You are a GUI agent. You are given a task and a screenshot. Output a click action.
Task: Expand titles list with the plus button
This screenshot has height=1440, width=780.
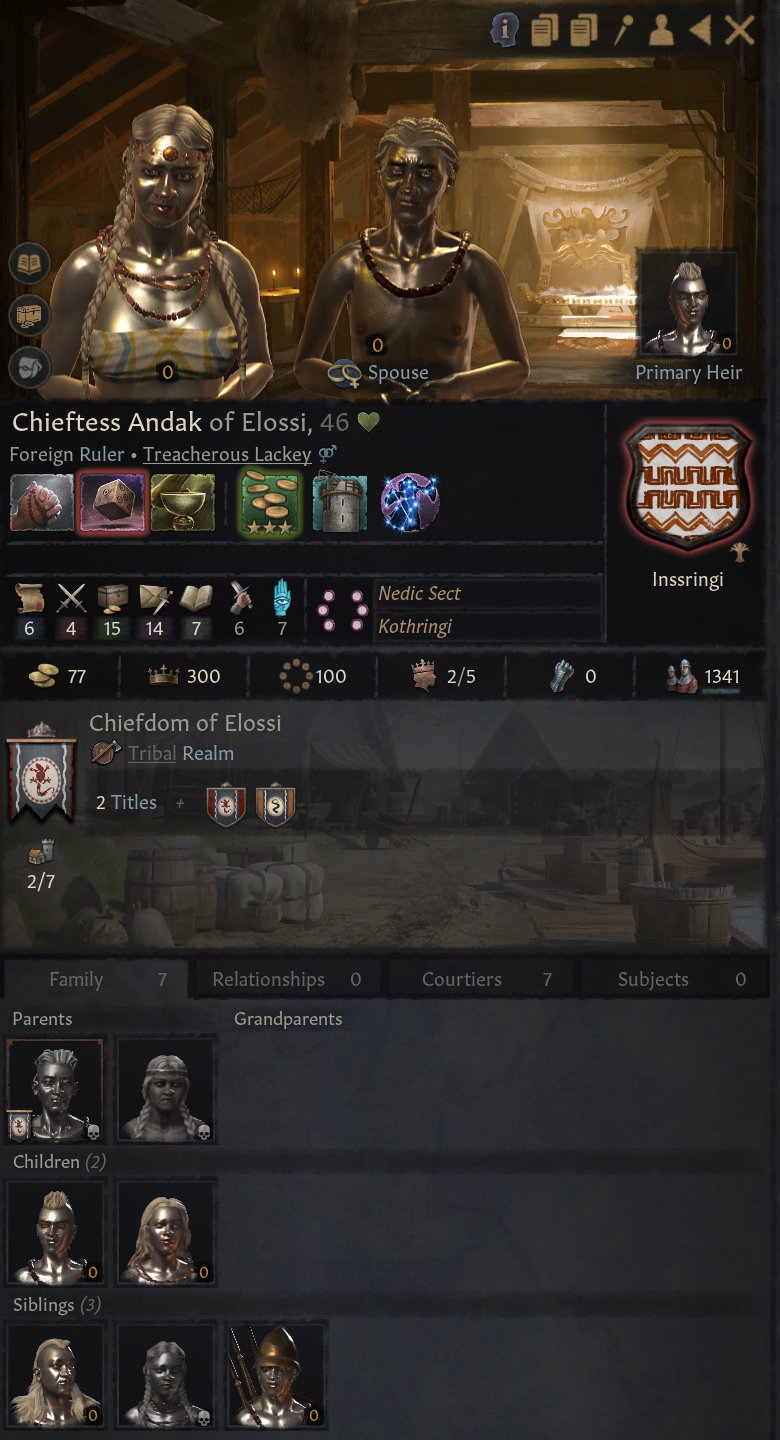(x=180, y=802)
